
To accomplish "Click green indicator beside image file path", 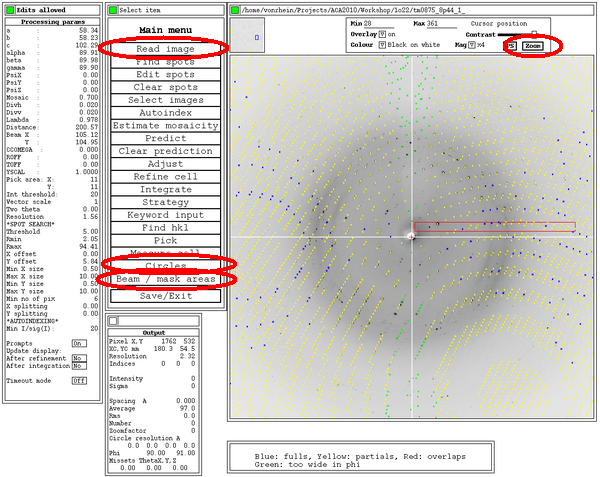I will coord(236,9).
